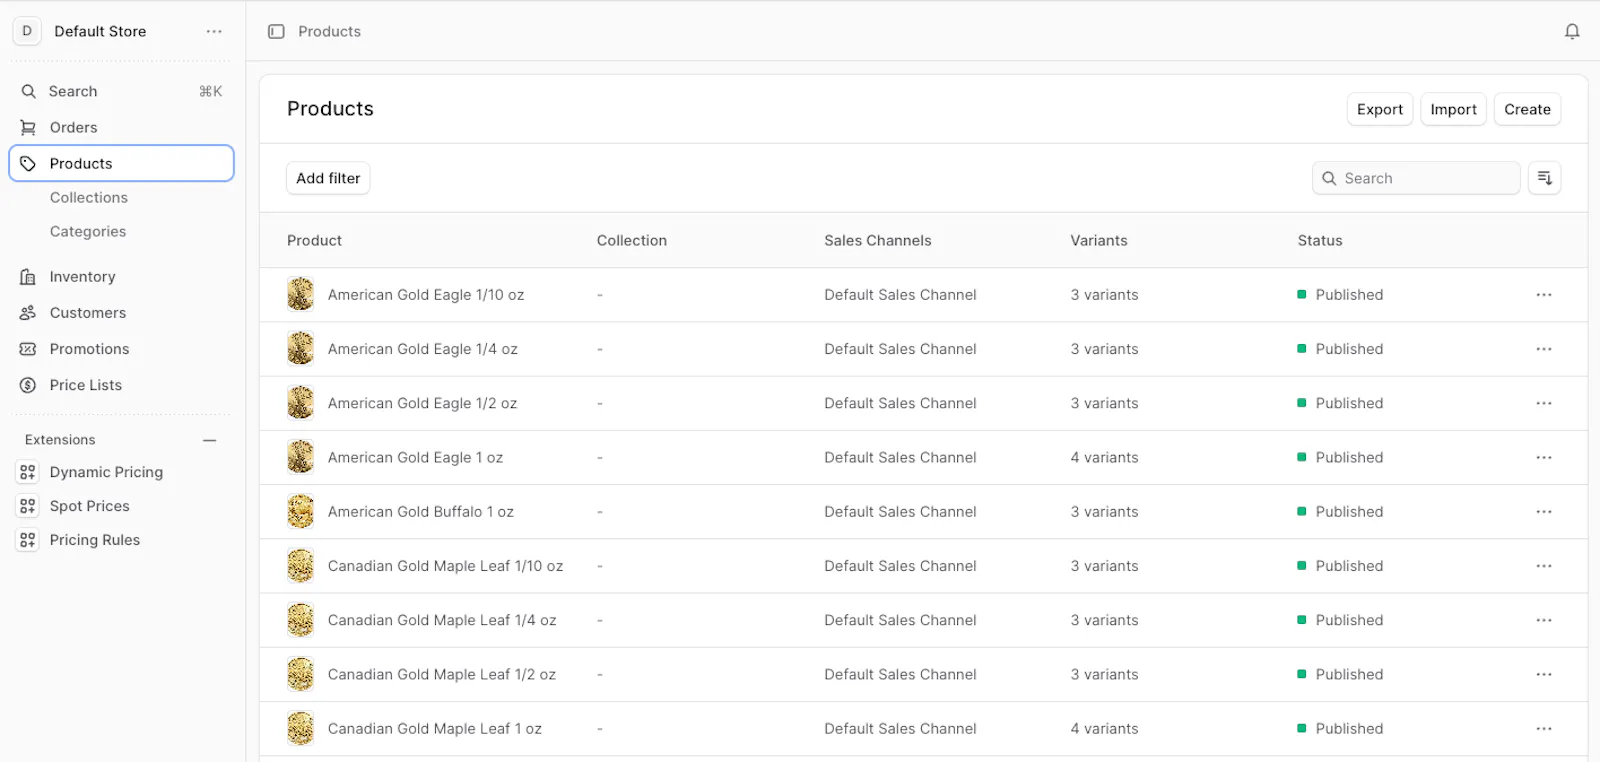Open Categories submenu item
The image size is (1600, 762).
88,232
